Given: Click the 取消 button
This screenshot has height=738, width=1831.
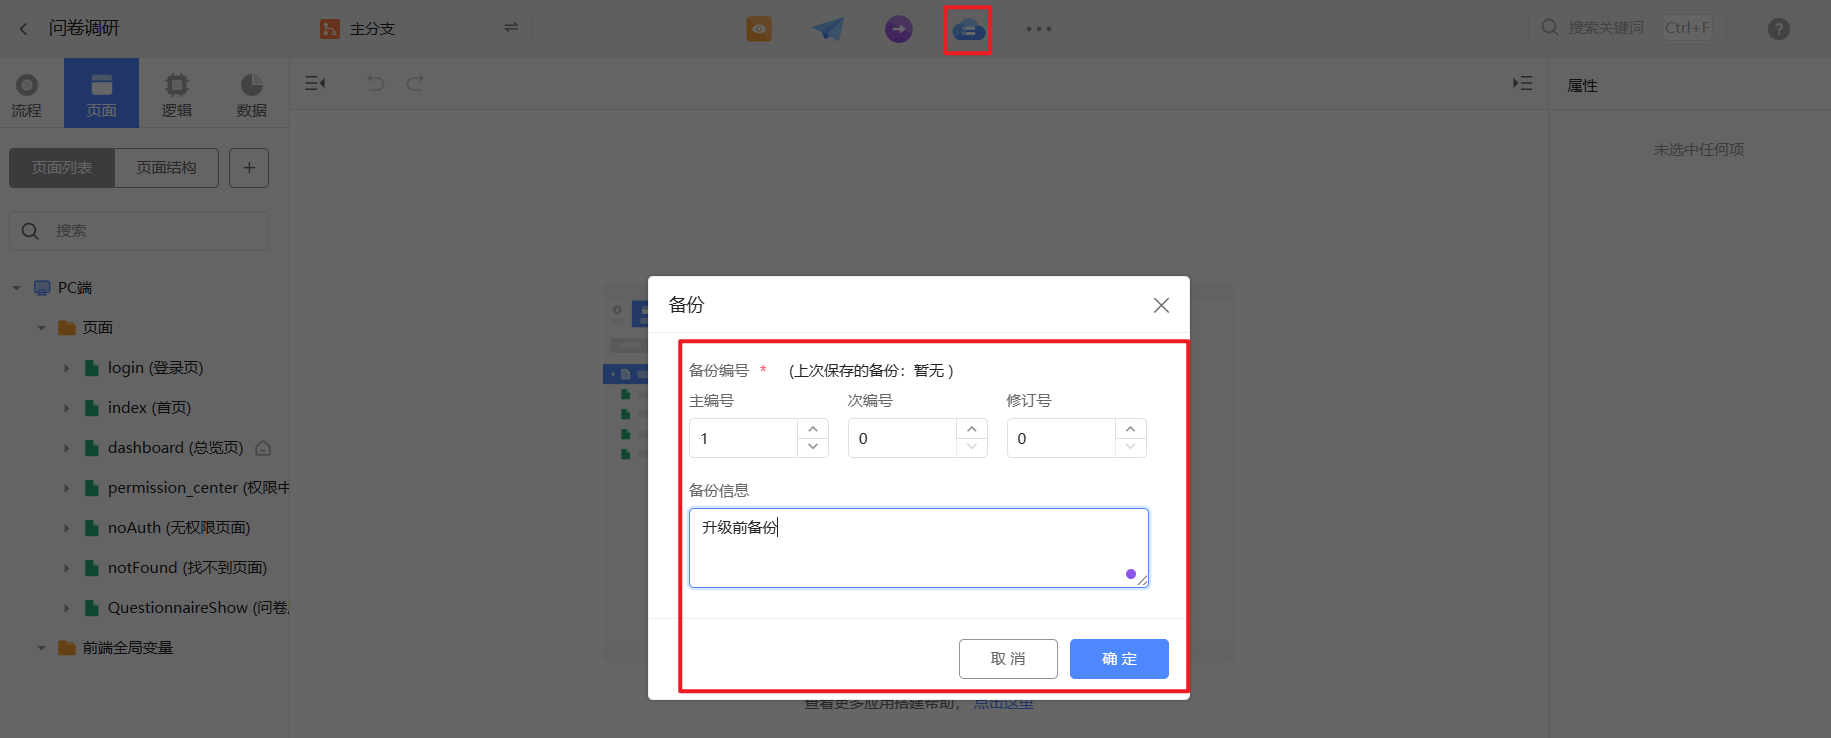Looking at the screenshot, I should [x=1008, y=659].
